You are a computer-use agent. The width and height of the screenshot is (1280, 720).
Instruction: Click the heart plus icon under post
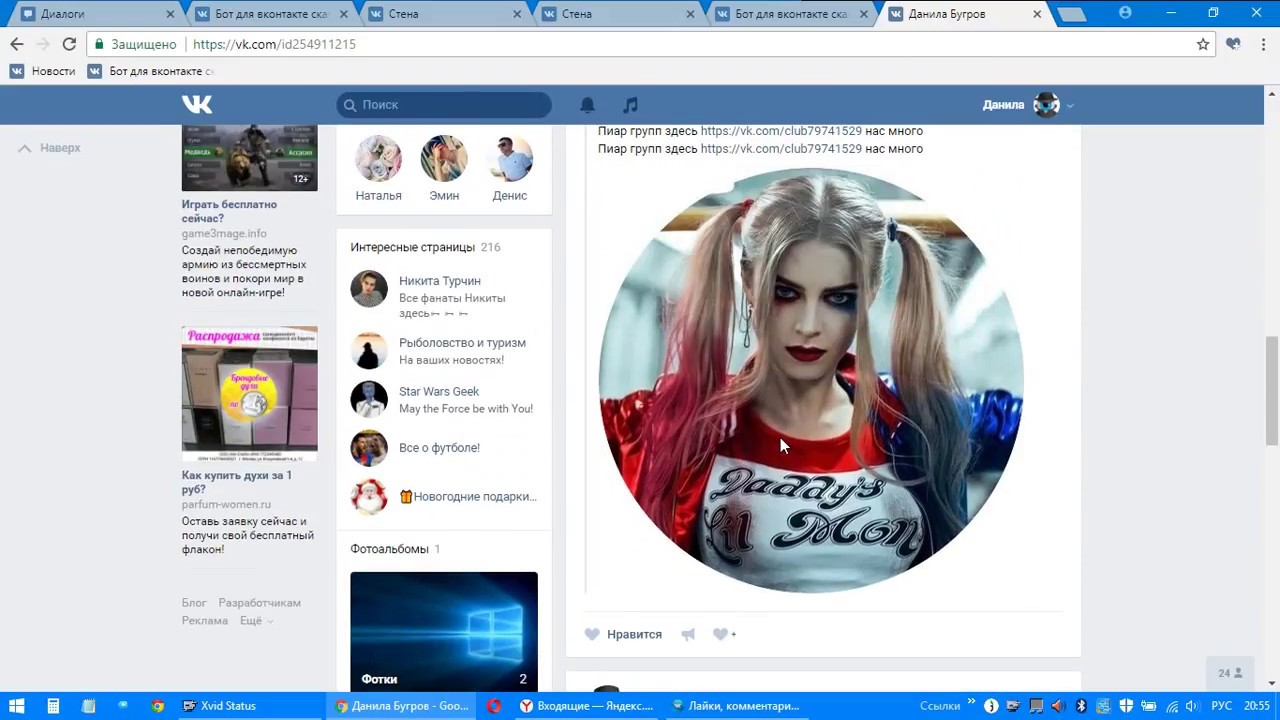click(x=724, y=634)
